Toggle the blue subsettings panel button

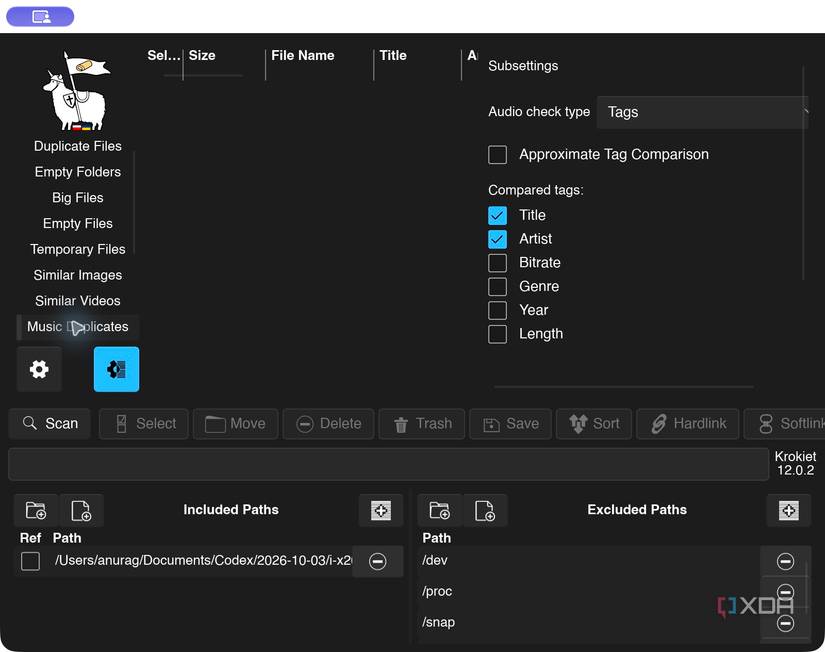pos(116,369)
